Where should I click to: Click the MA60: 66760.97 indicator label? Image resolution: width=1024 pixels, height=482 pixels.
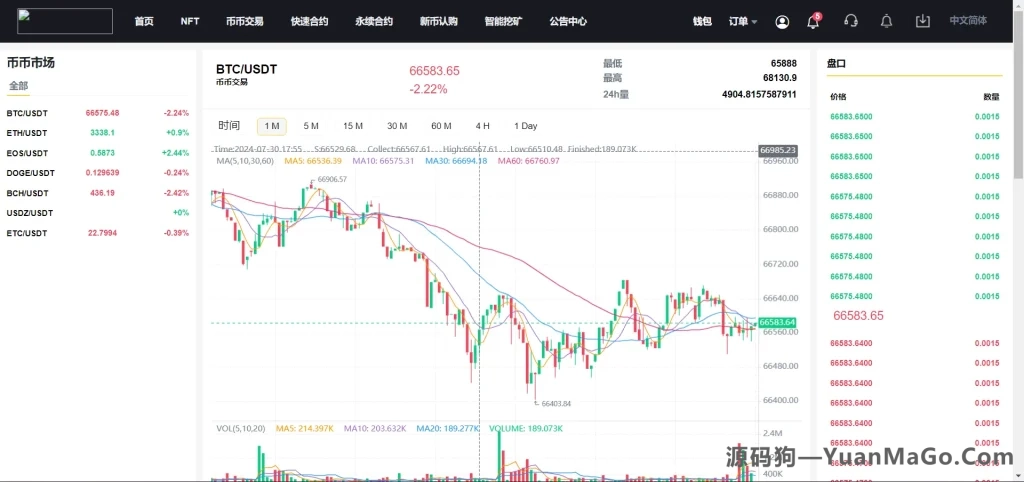(530, 161)
